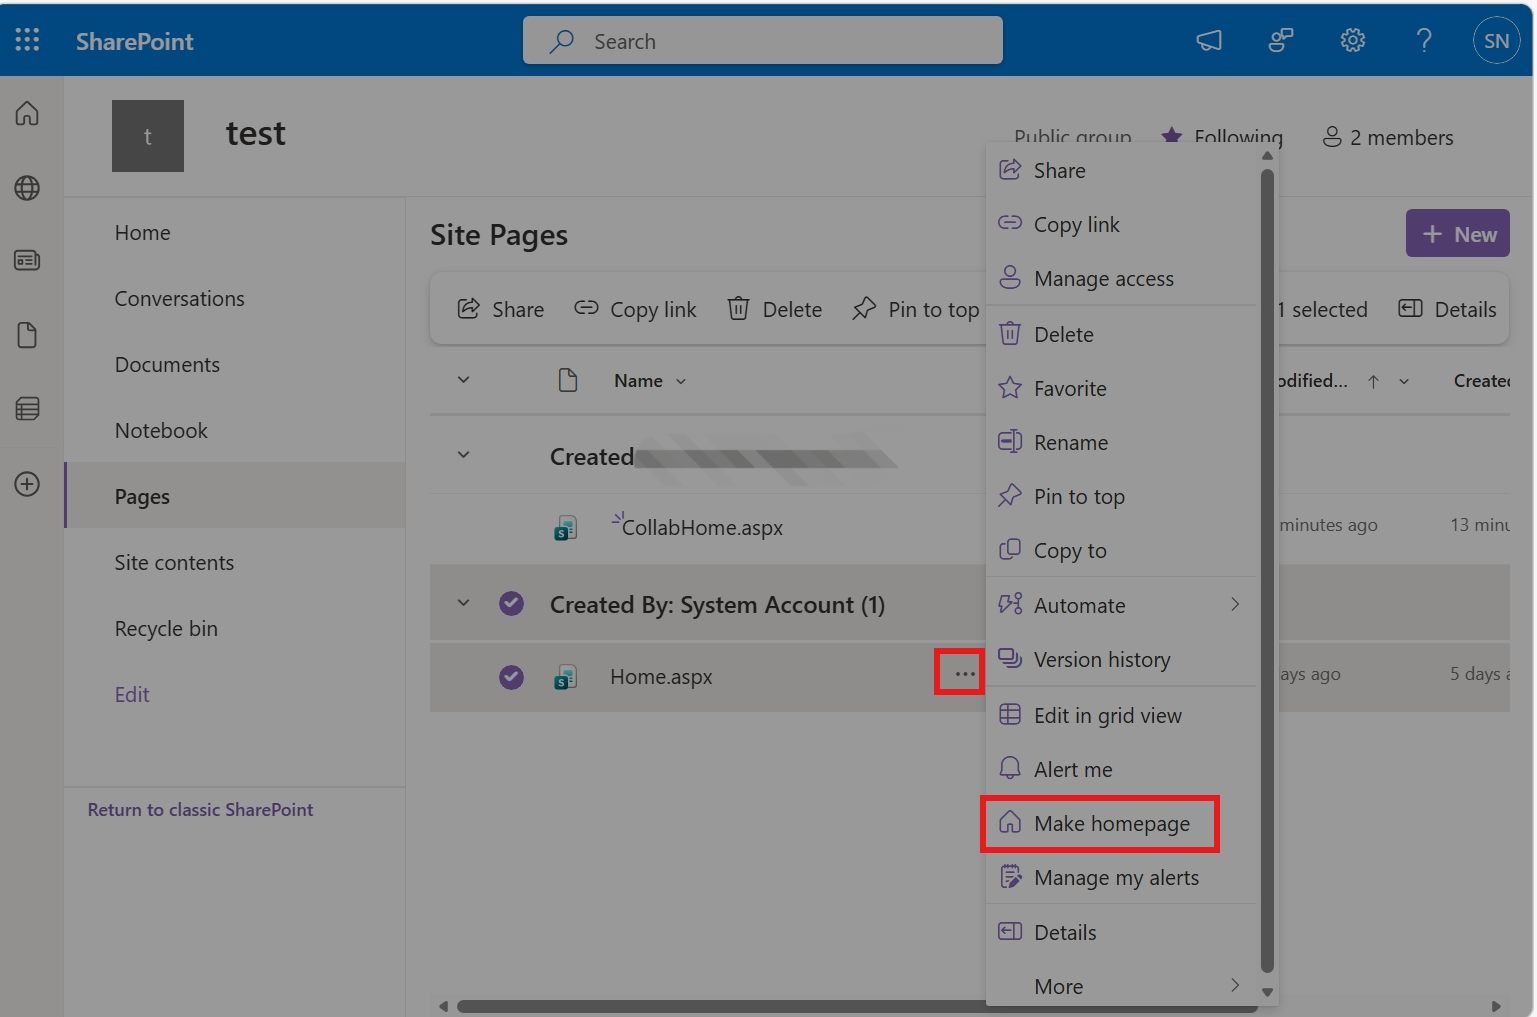Open My sites globe icon in rail
Viewport: 1537px width, 1017px height.
tap(27, 187)
